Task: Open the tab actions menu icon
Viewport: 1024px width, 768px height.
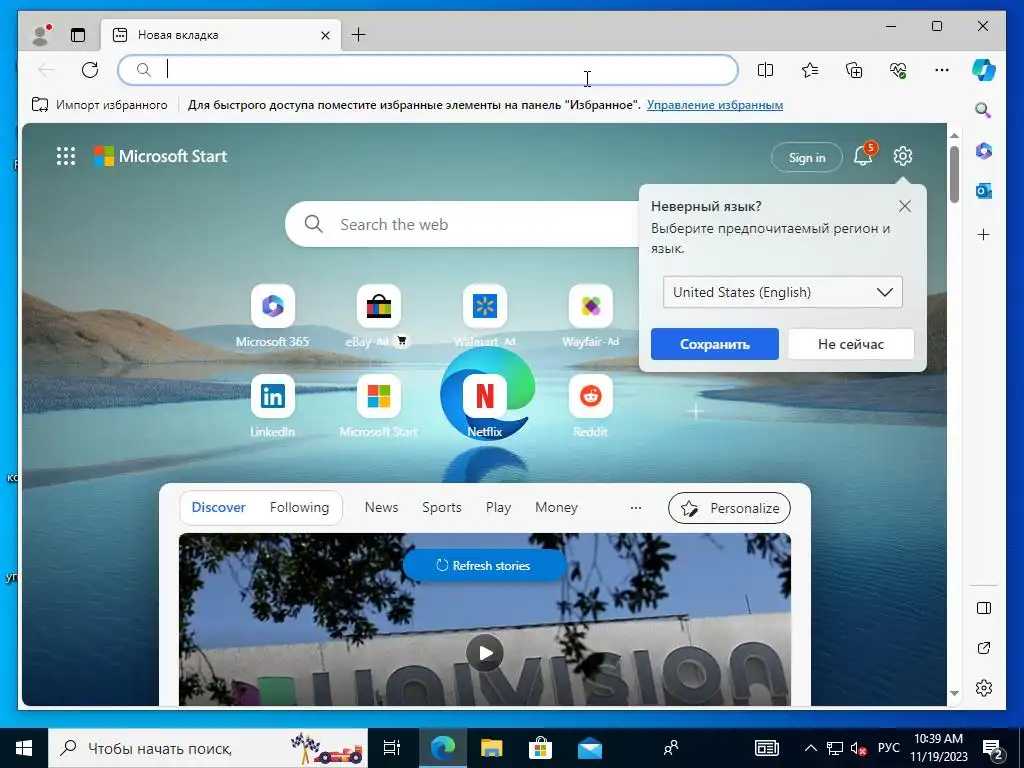Action: point(78,35)
